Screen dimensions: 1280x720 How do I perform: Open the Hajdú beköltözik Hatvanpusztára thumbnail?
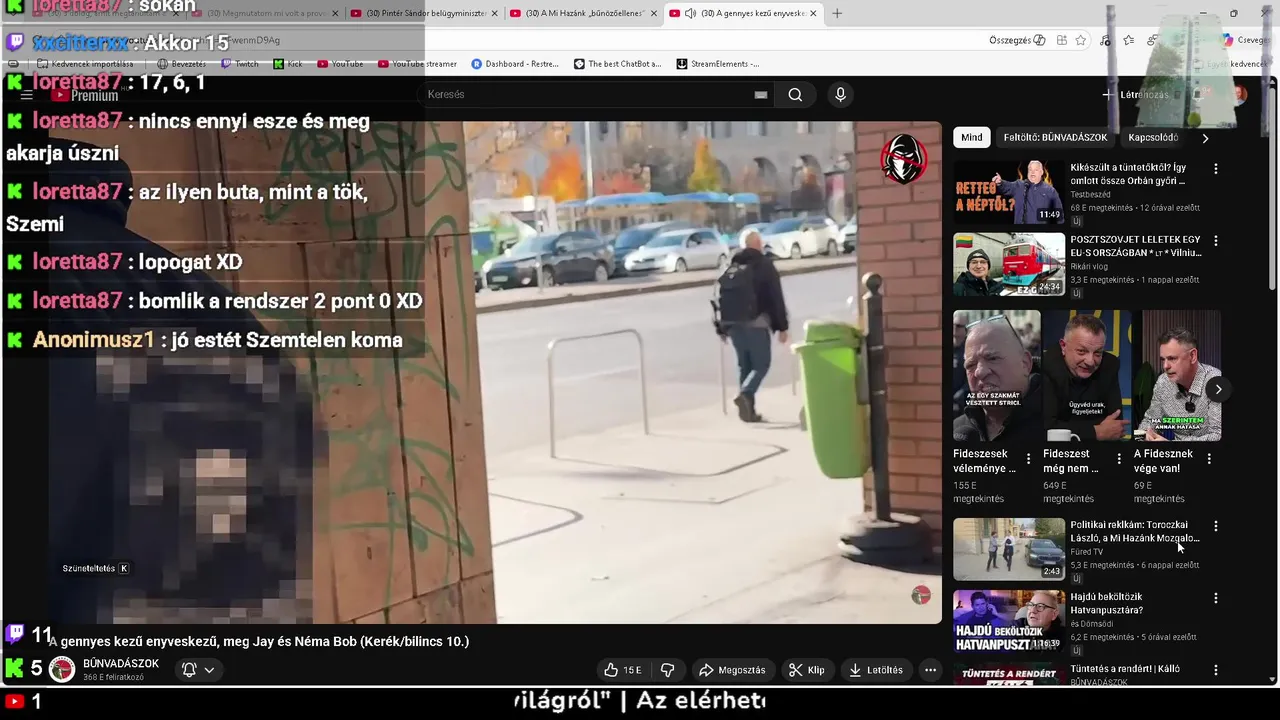pyautogui.click(x=1009, y=621)
